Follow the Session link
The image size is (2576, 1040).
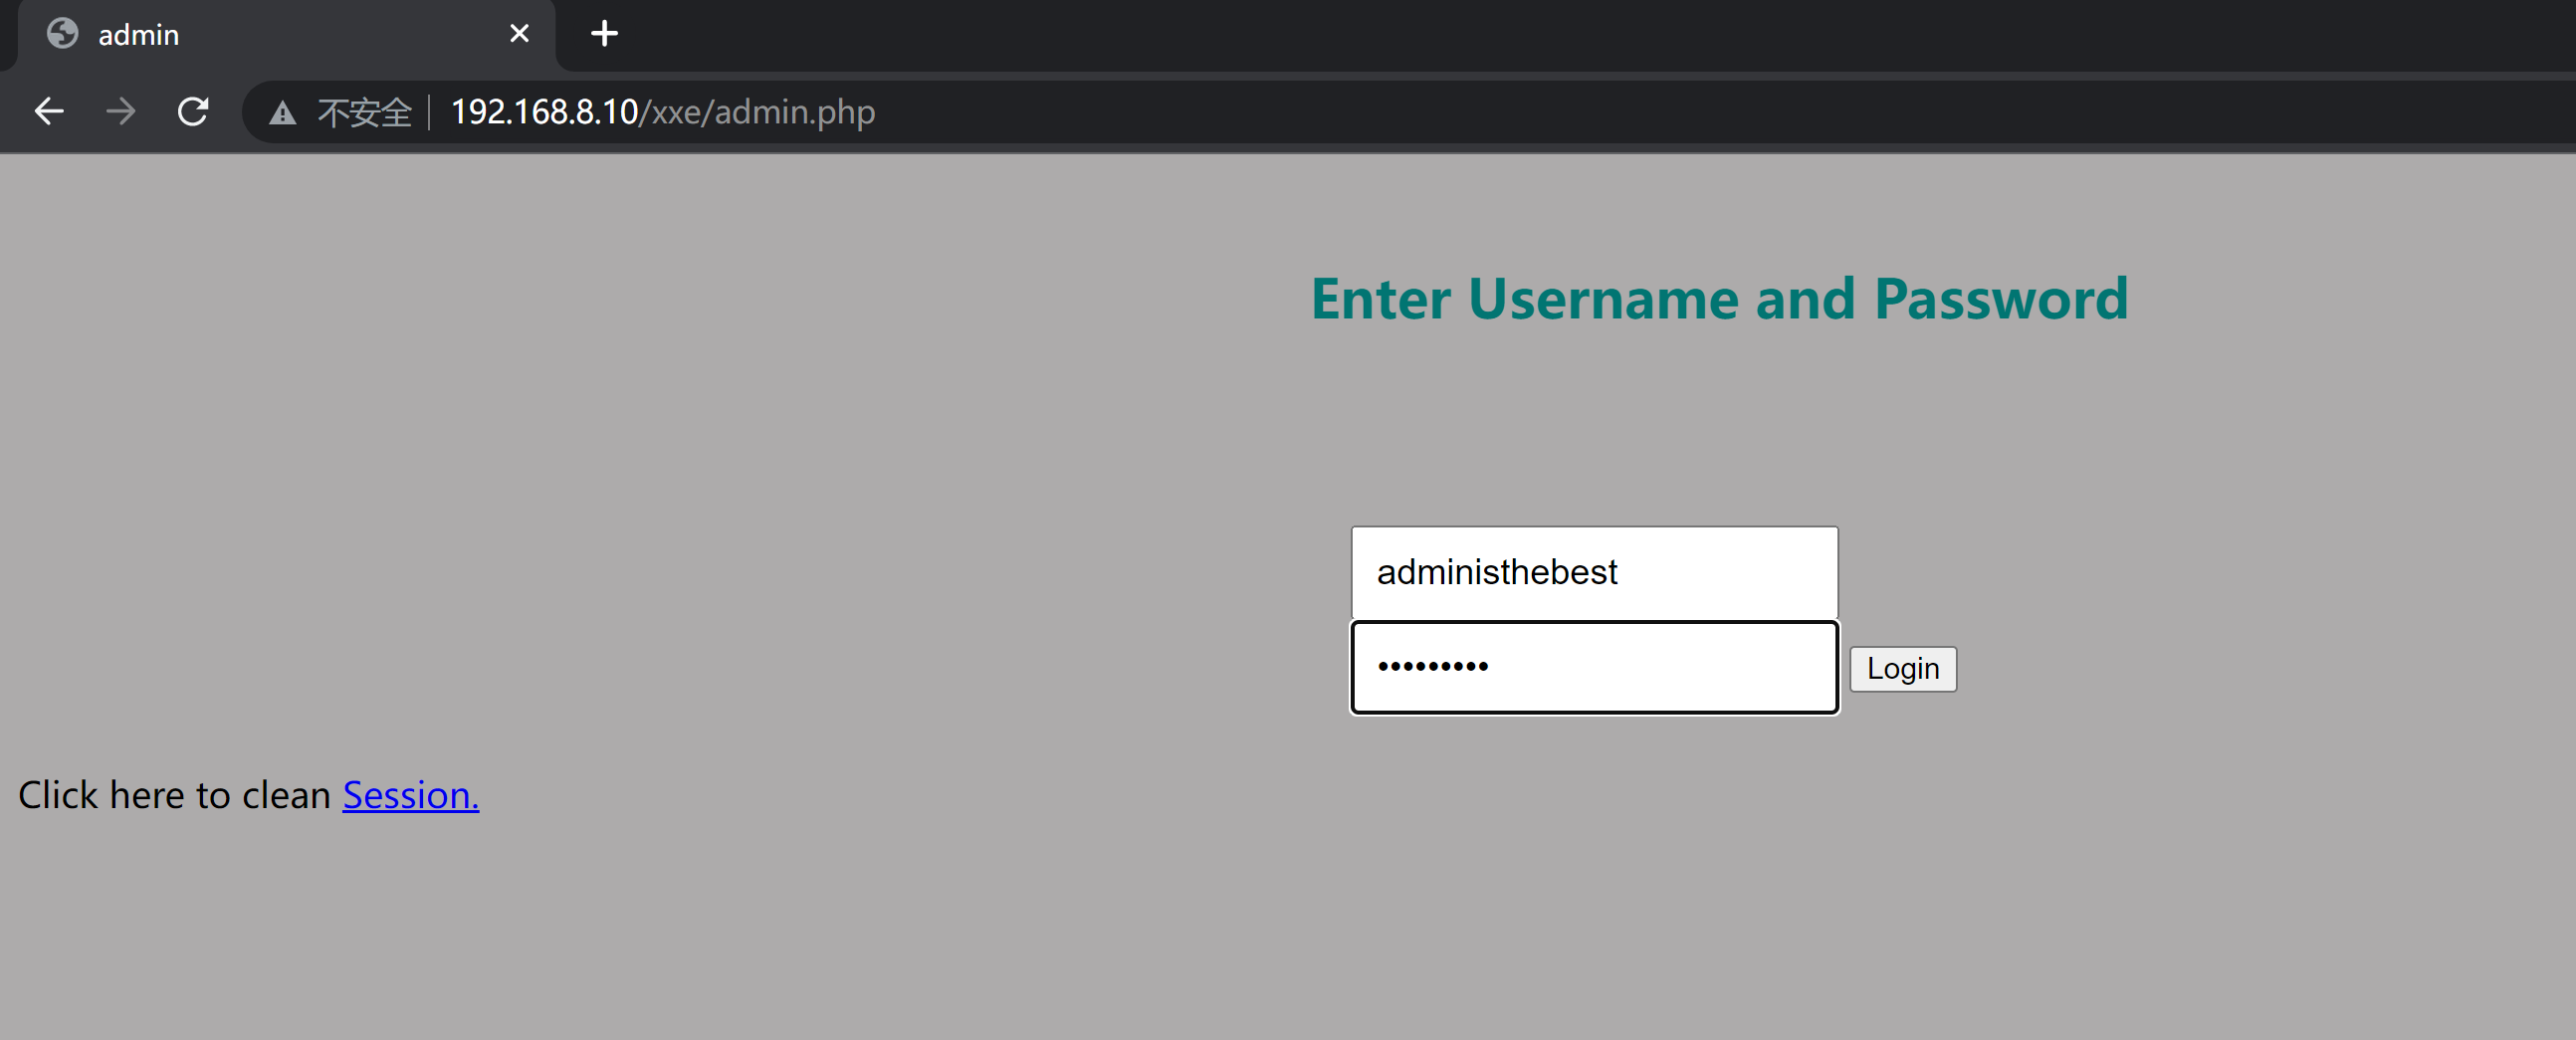[x=410, y=795]
